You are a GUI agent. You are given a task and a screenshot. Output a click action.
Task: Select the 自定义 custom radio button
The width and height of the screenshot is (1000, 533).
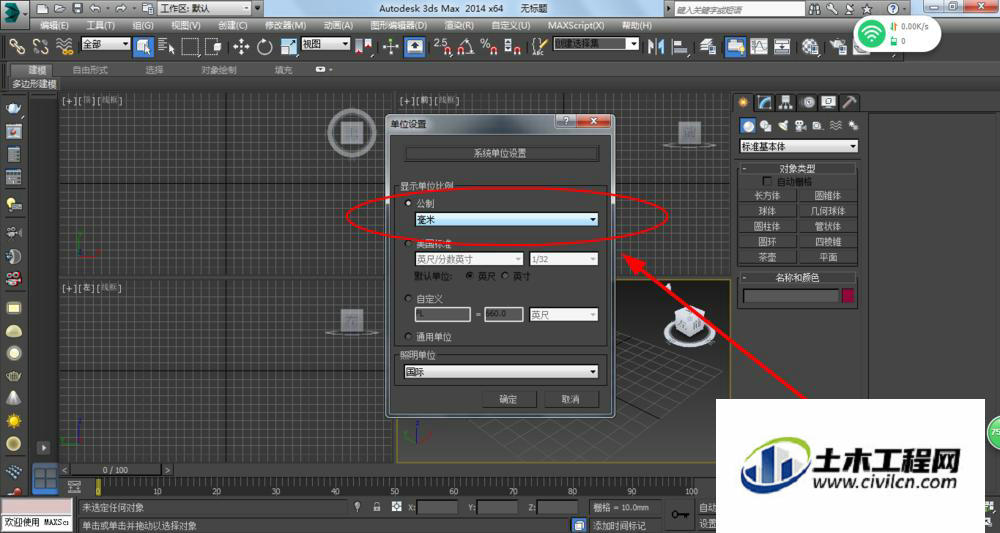pyautogui.click(x=408, y=298)
